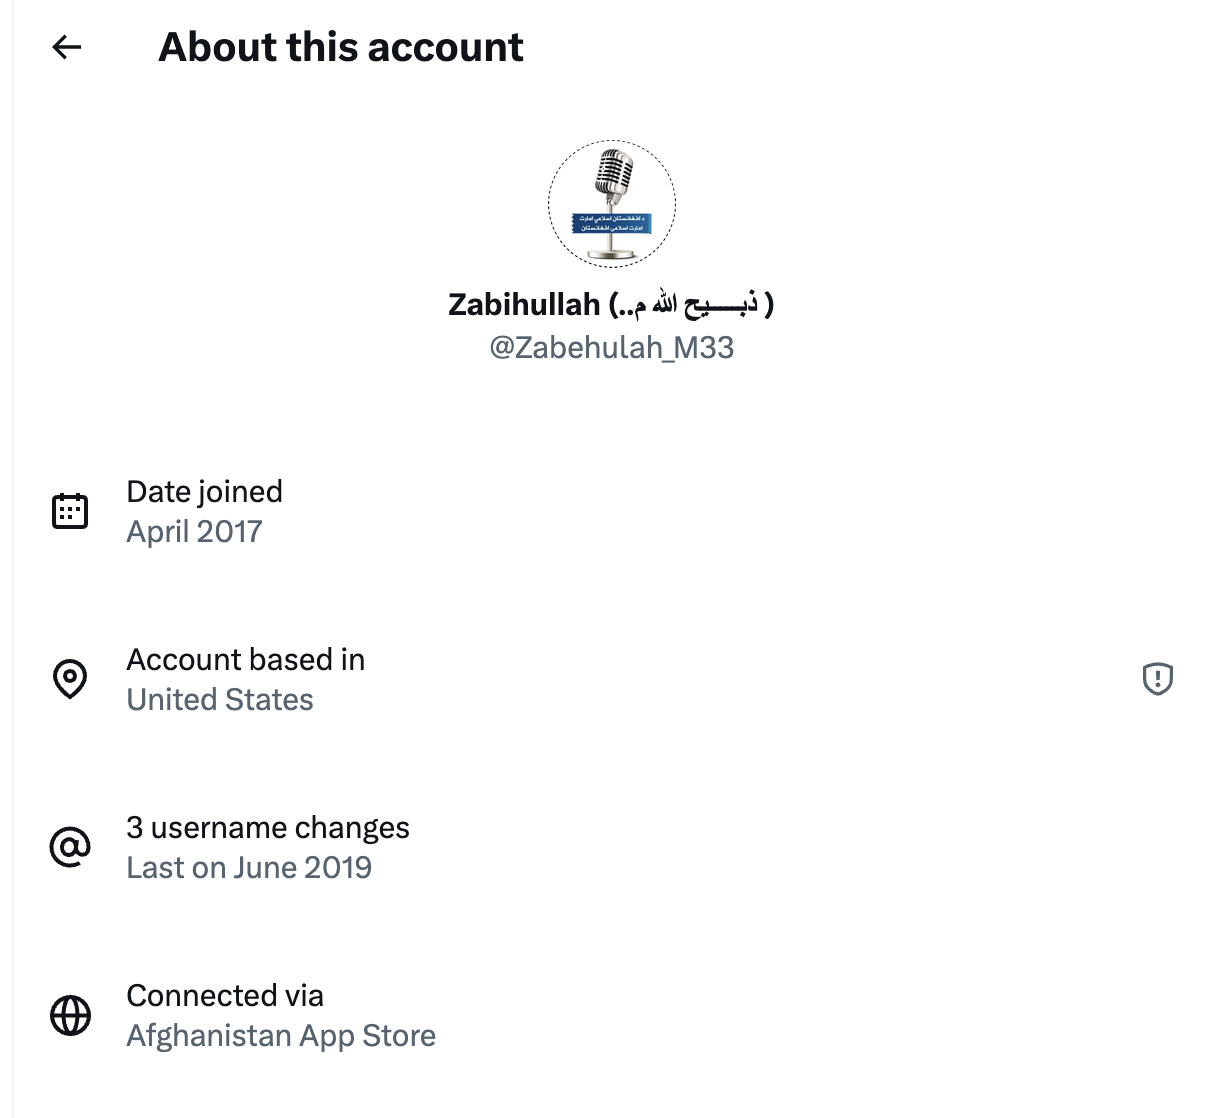The height and width of the screenshot is (1118, 1208).
Task: Click the Arabic script in the display name
Action: point(692,304)
